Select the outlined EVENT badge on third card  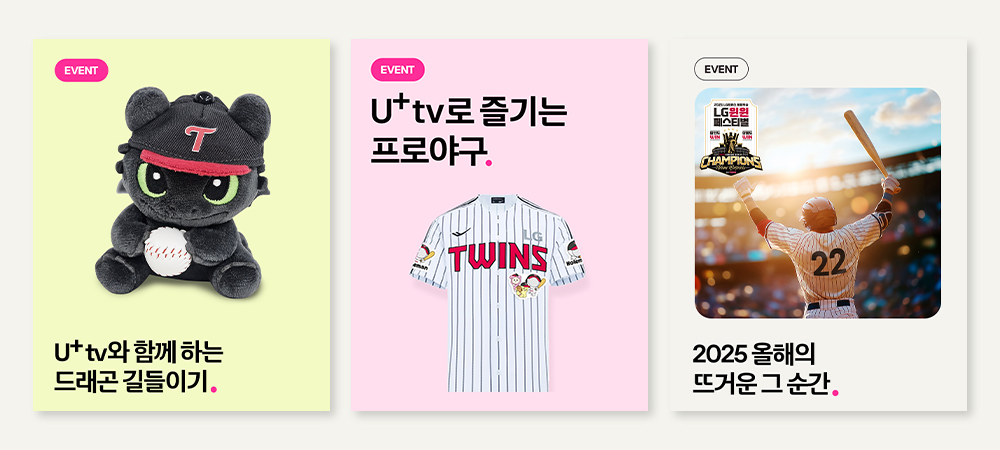coord(721,69)
